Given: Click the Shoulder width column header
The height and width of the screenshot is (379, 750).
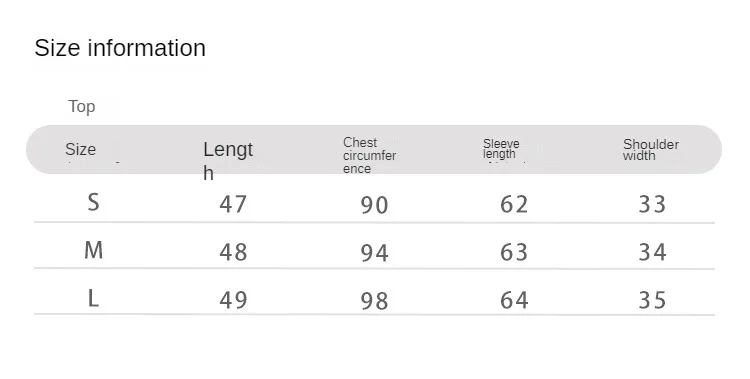Looking at the screenshot, I should tap(651, 150).
